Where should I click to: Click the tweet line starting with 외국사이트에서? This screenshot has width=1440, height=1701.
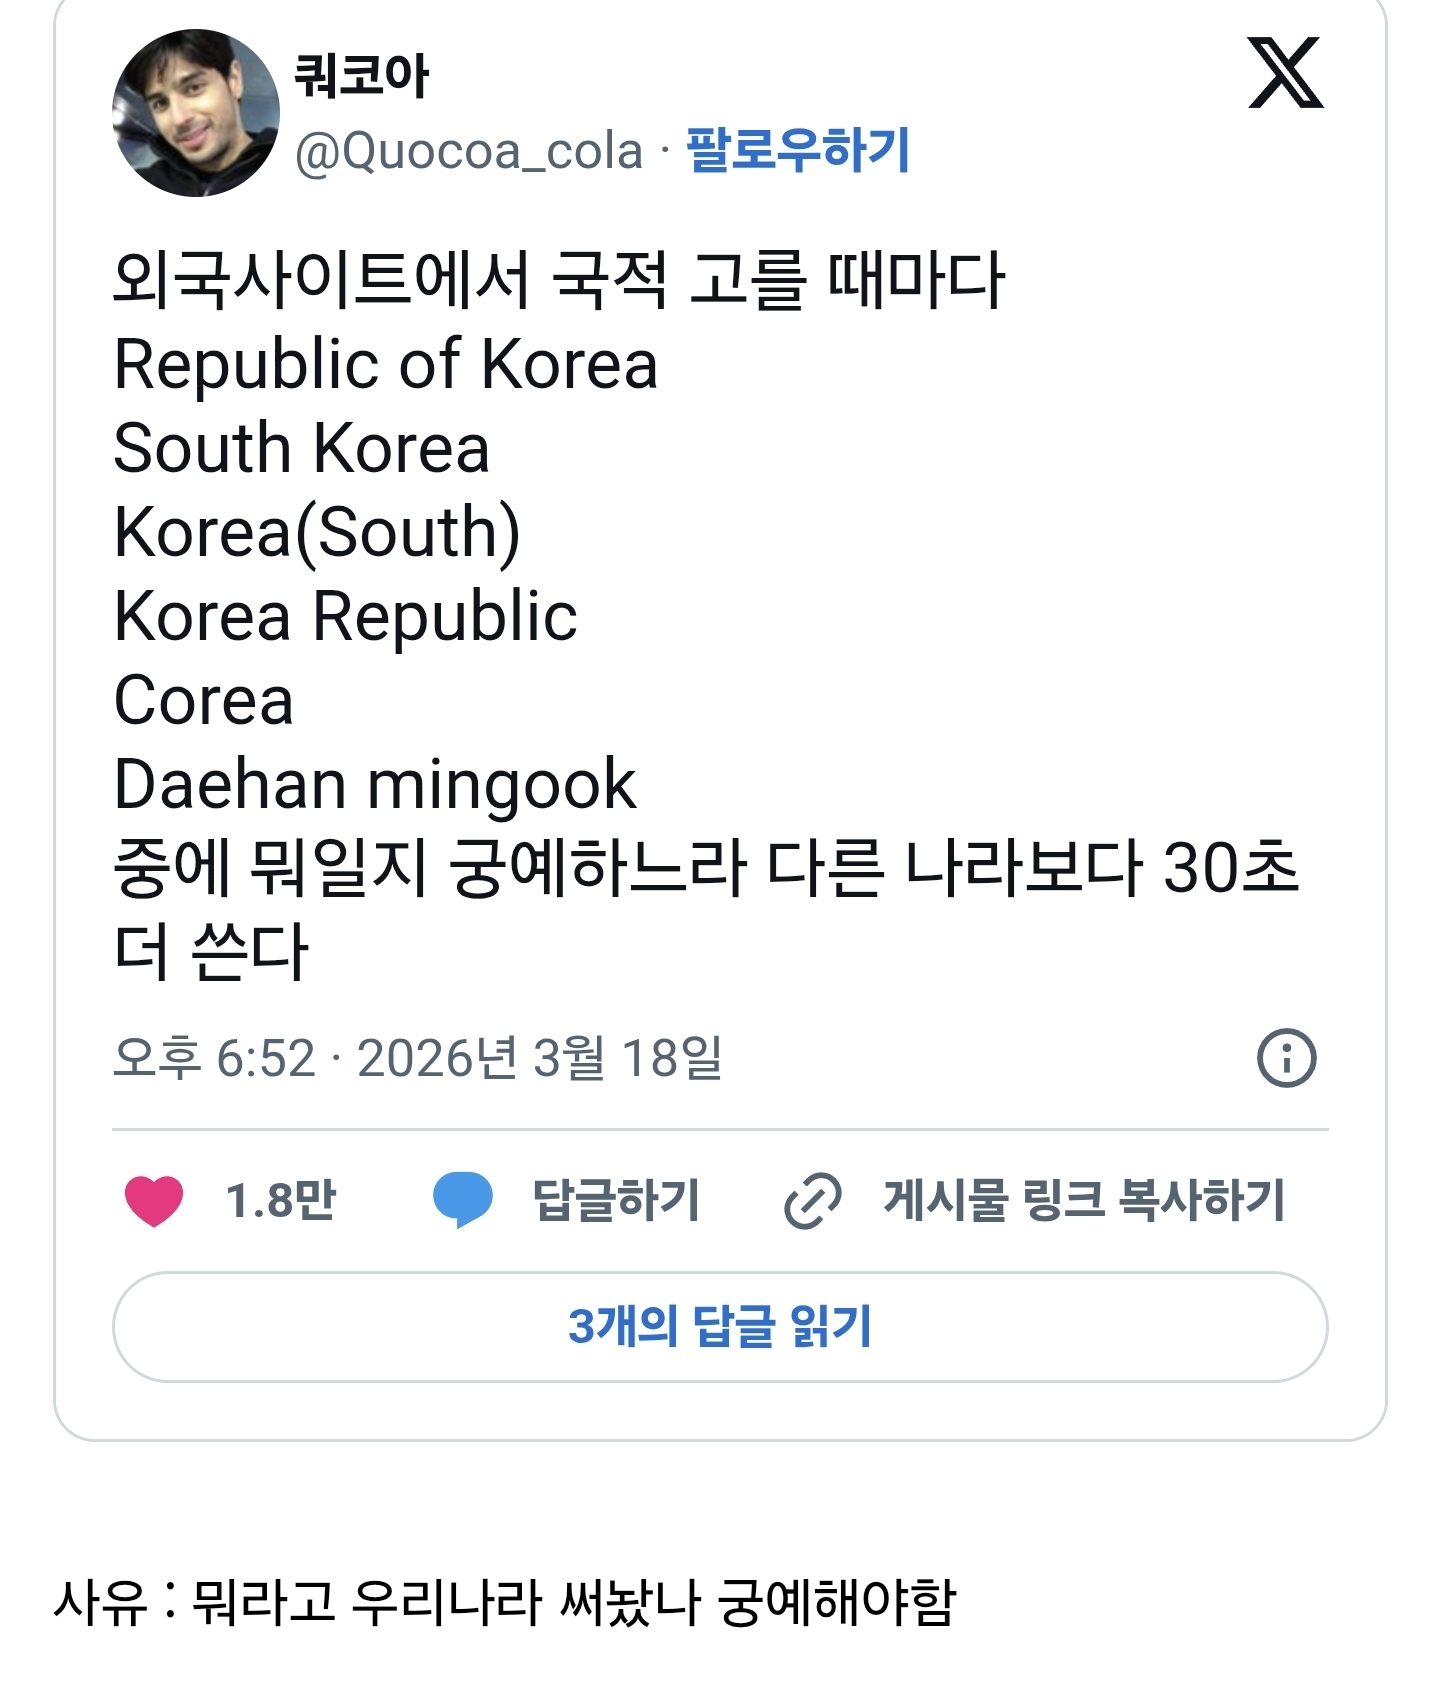[558, 279]
